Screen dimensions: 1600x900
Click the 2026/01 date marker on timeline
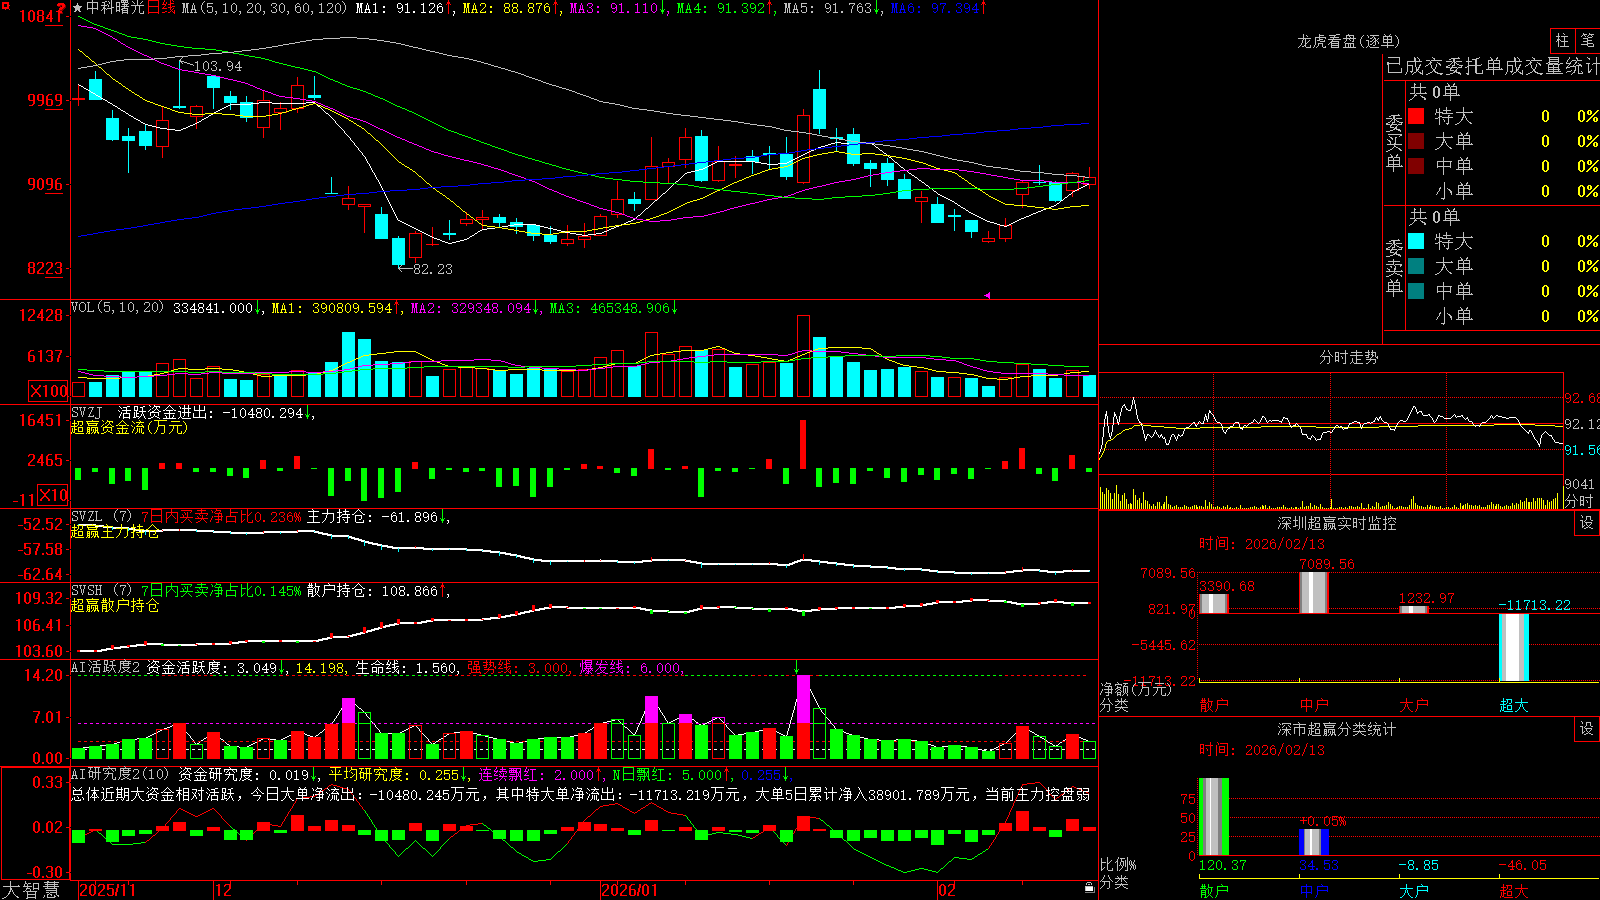630,890
